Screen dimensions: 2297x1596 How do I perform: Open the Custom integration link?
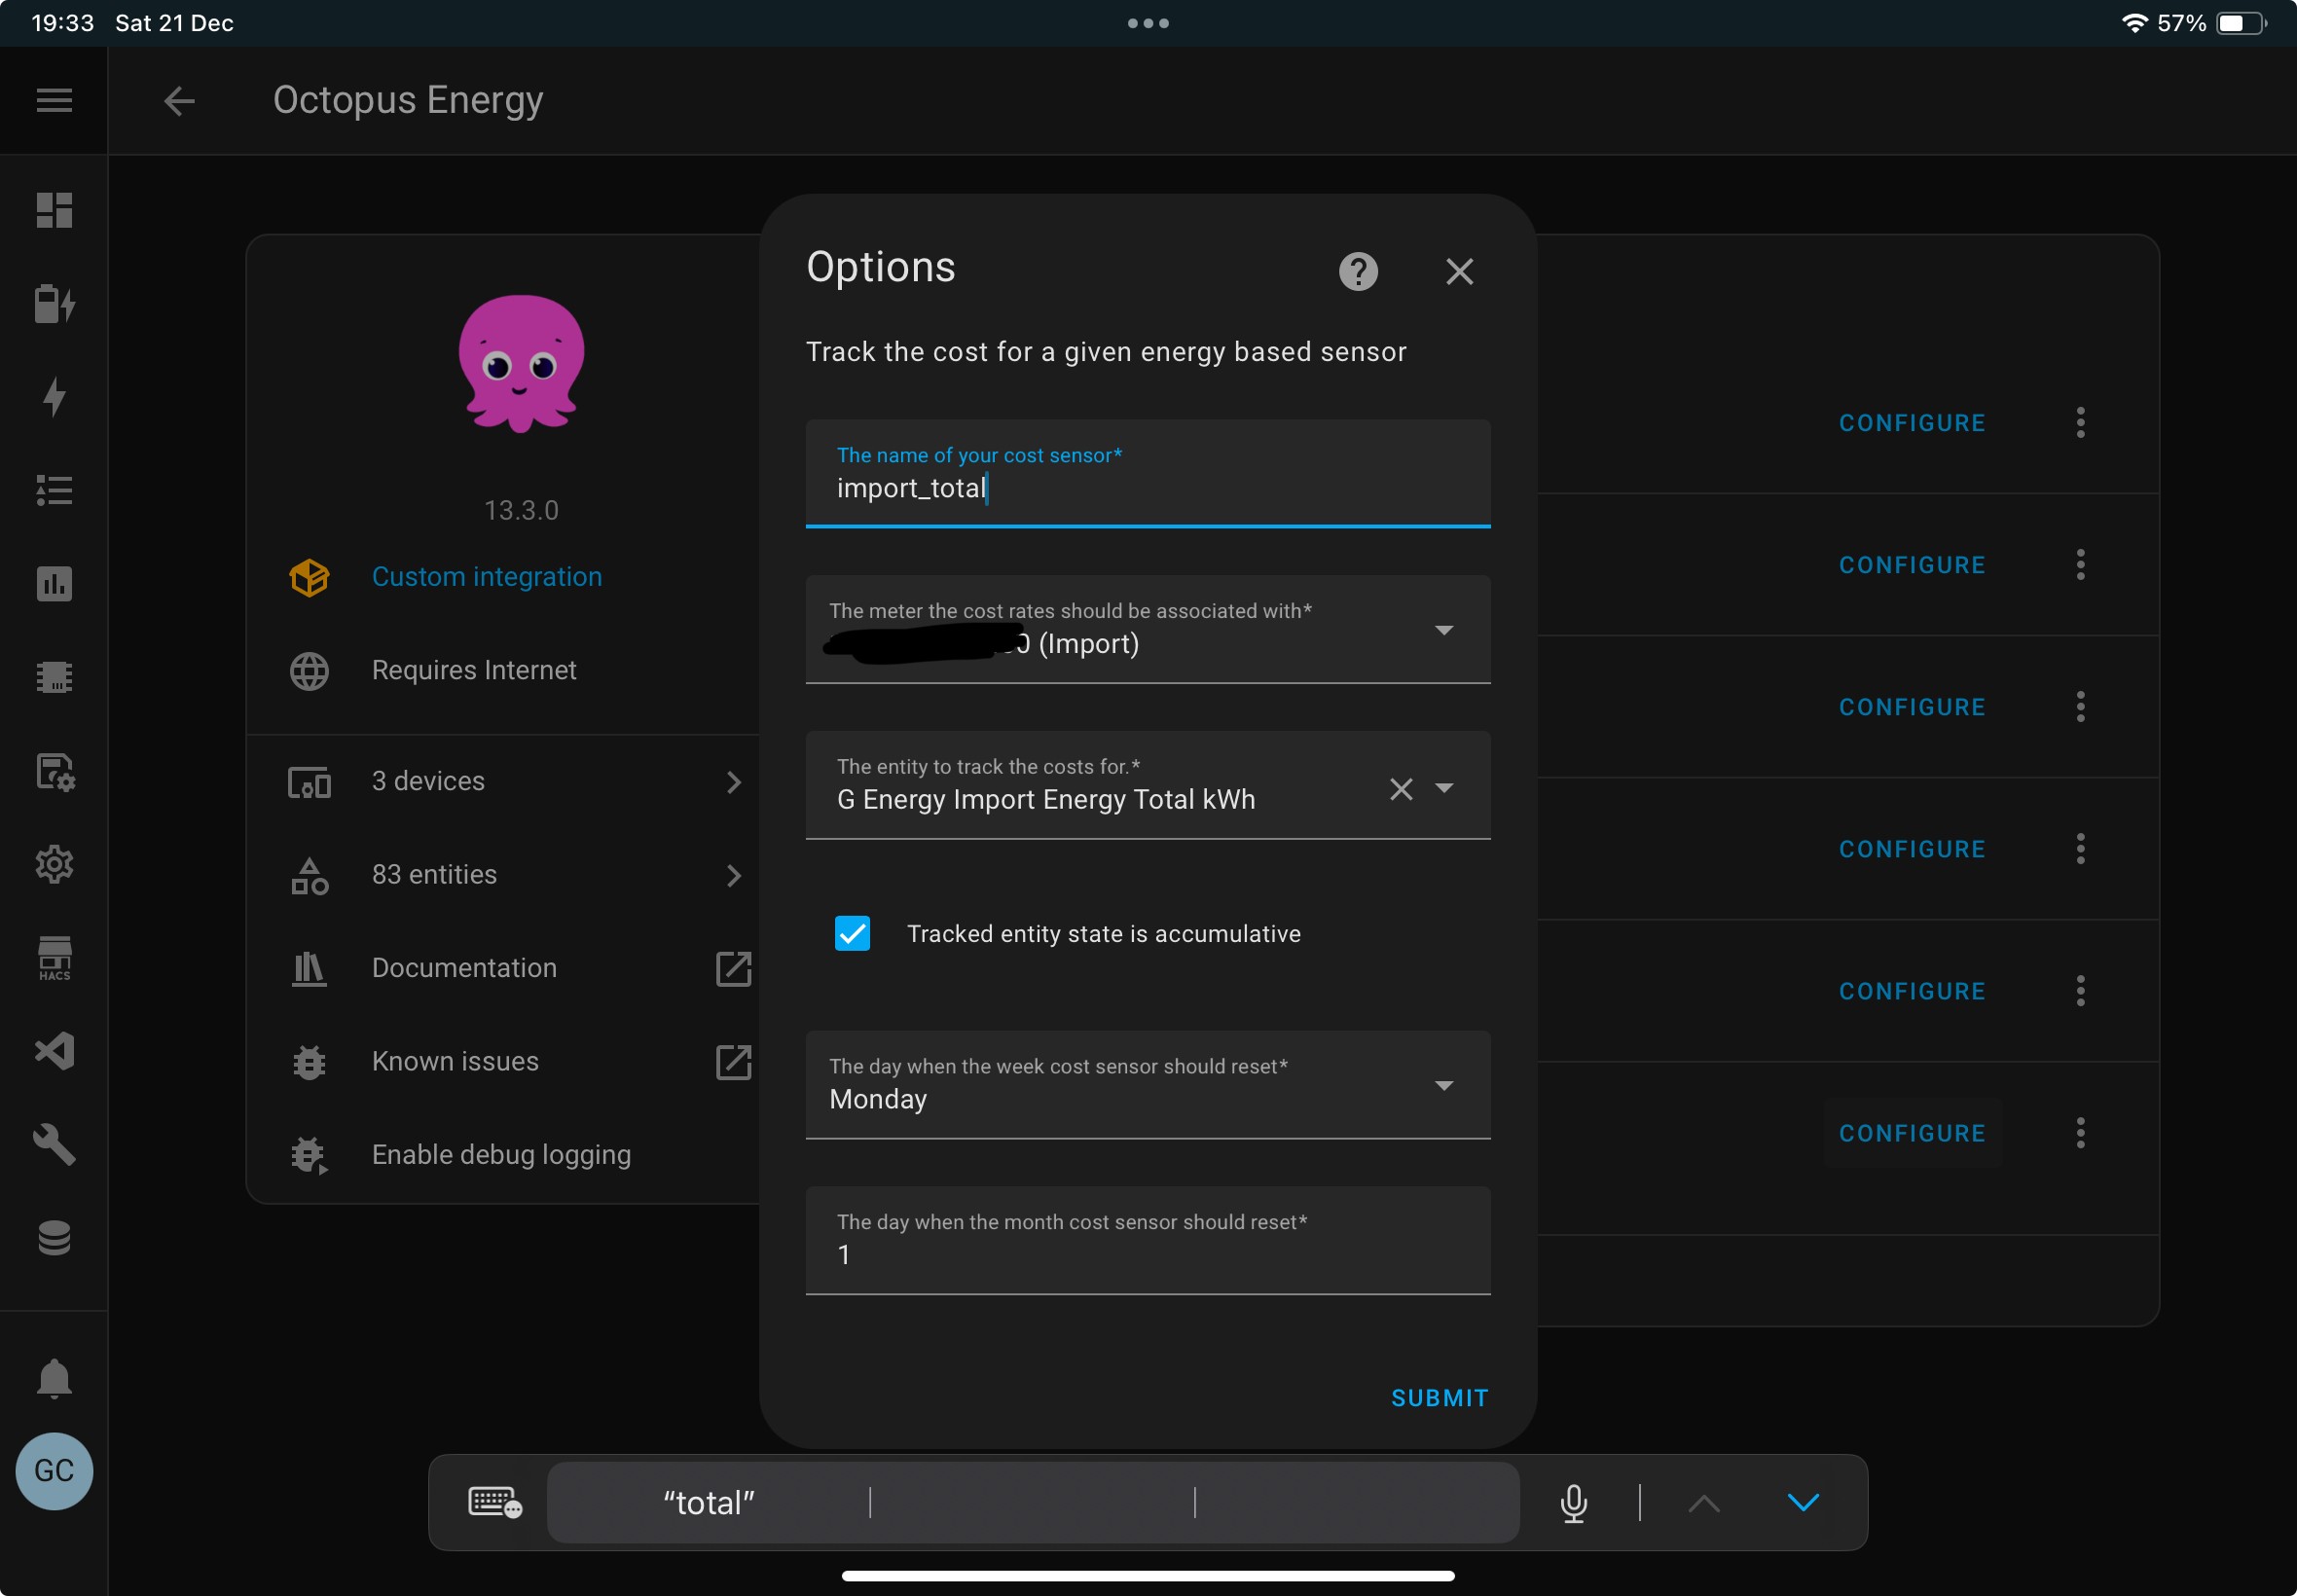(487, 577)
